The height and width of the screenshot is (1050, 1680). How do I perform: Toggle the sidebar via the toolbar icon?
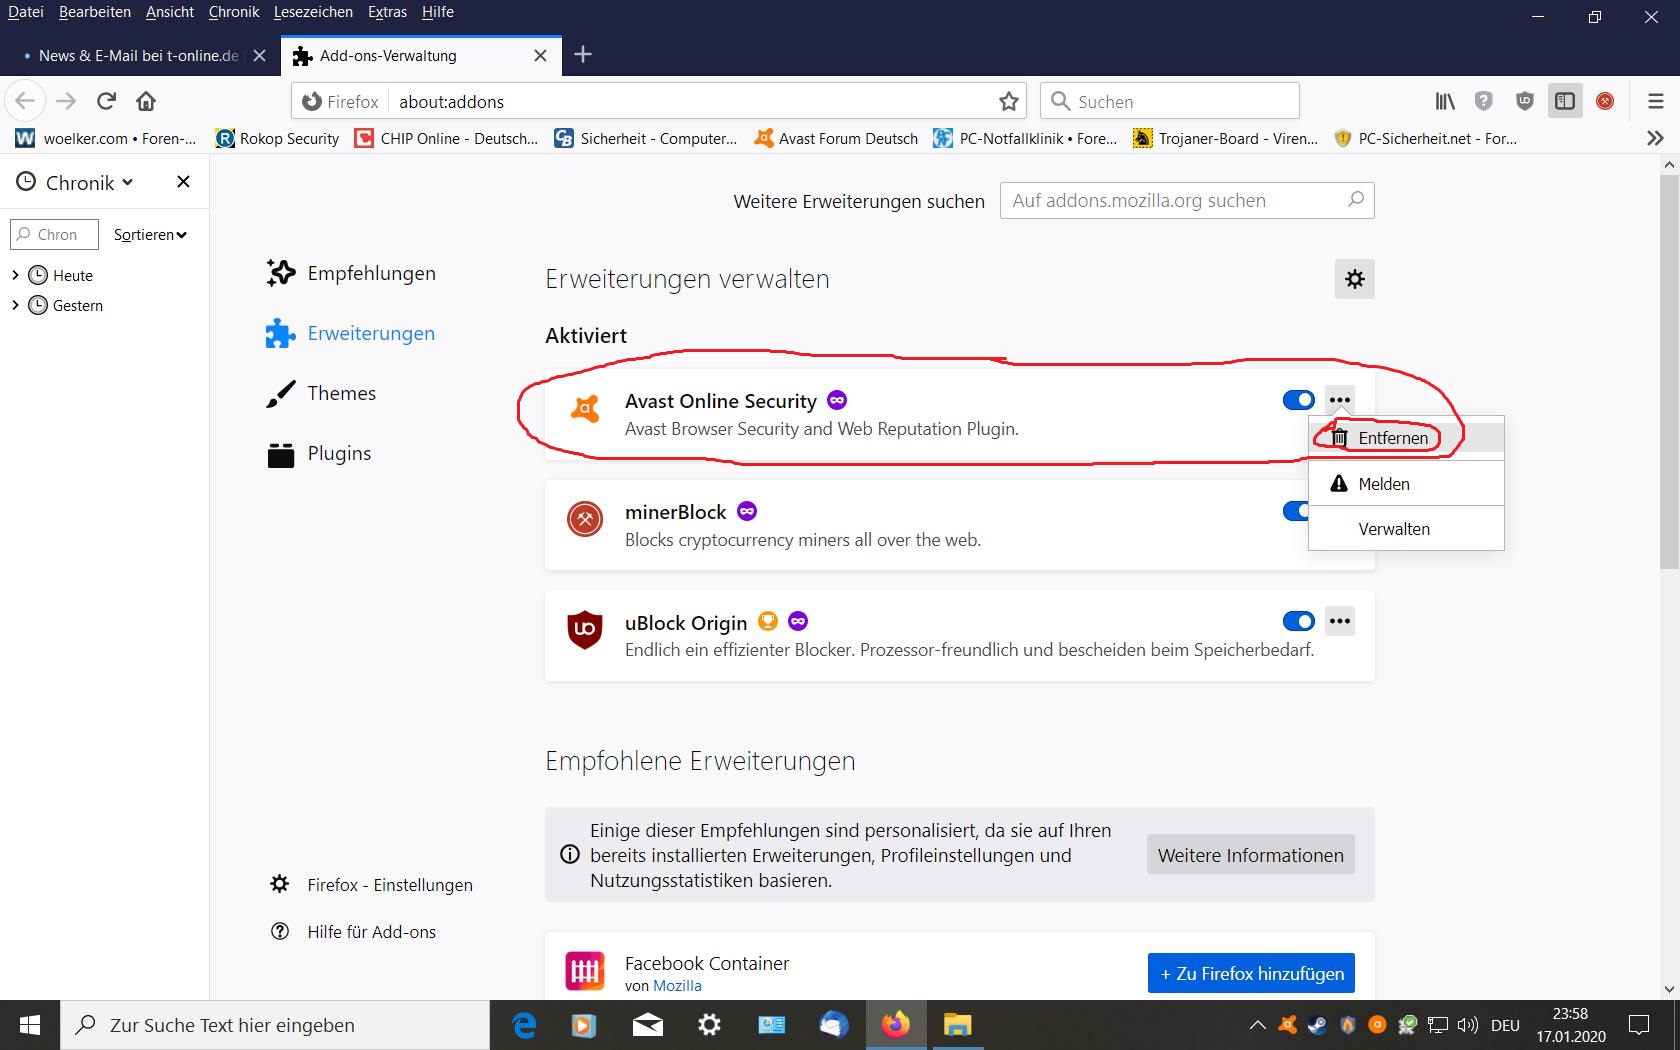pos(1565,101)
